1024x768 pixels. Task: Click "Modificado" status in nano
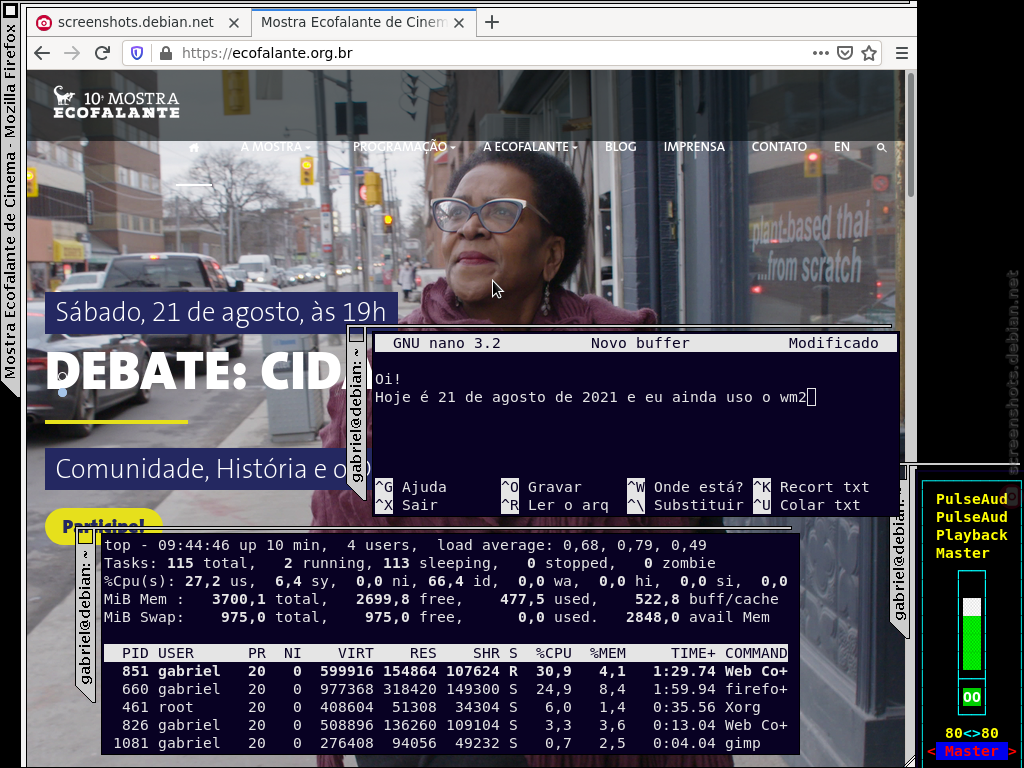[833, 344]
